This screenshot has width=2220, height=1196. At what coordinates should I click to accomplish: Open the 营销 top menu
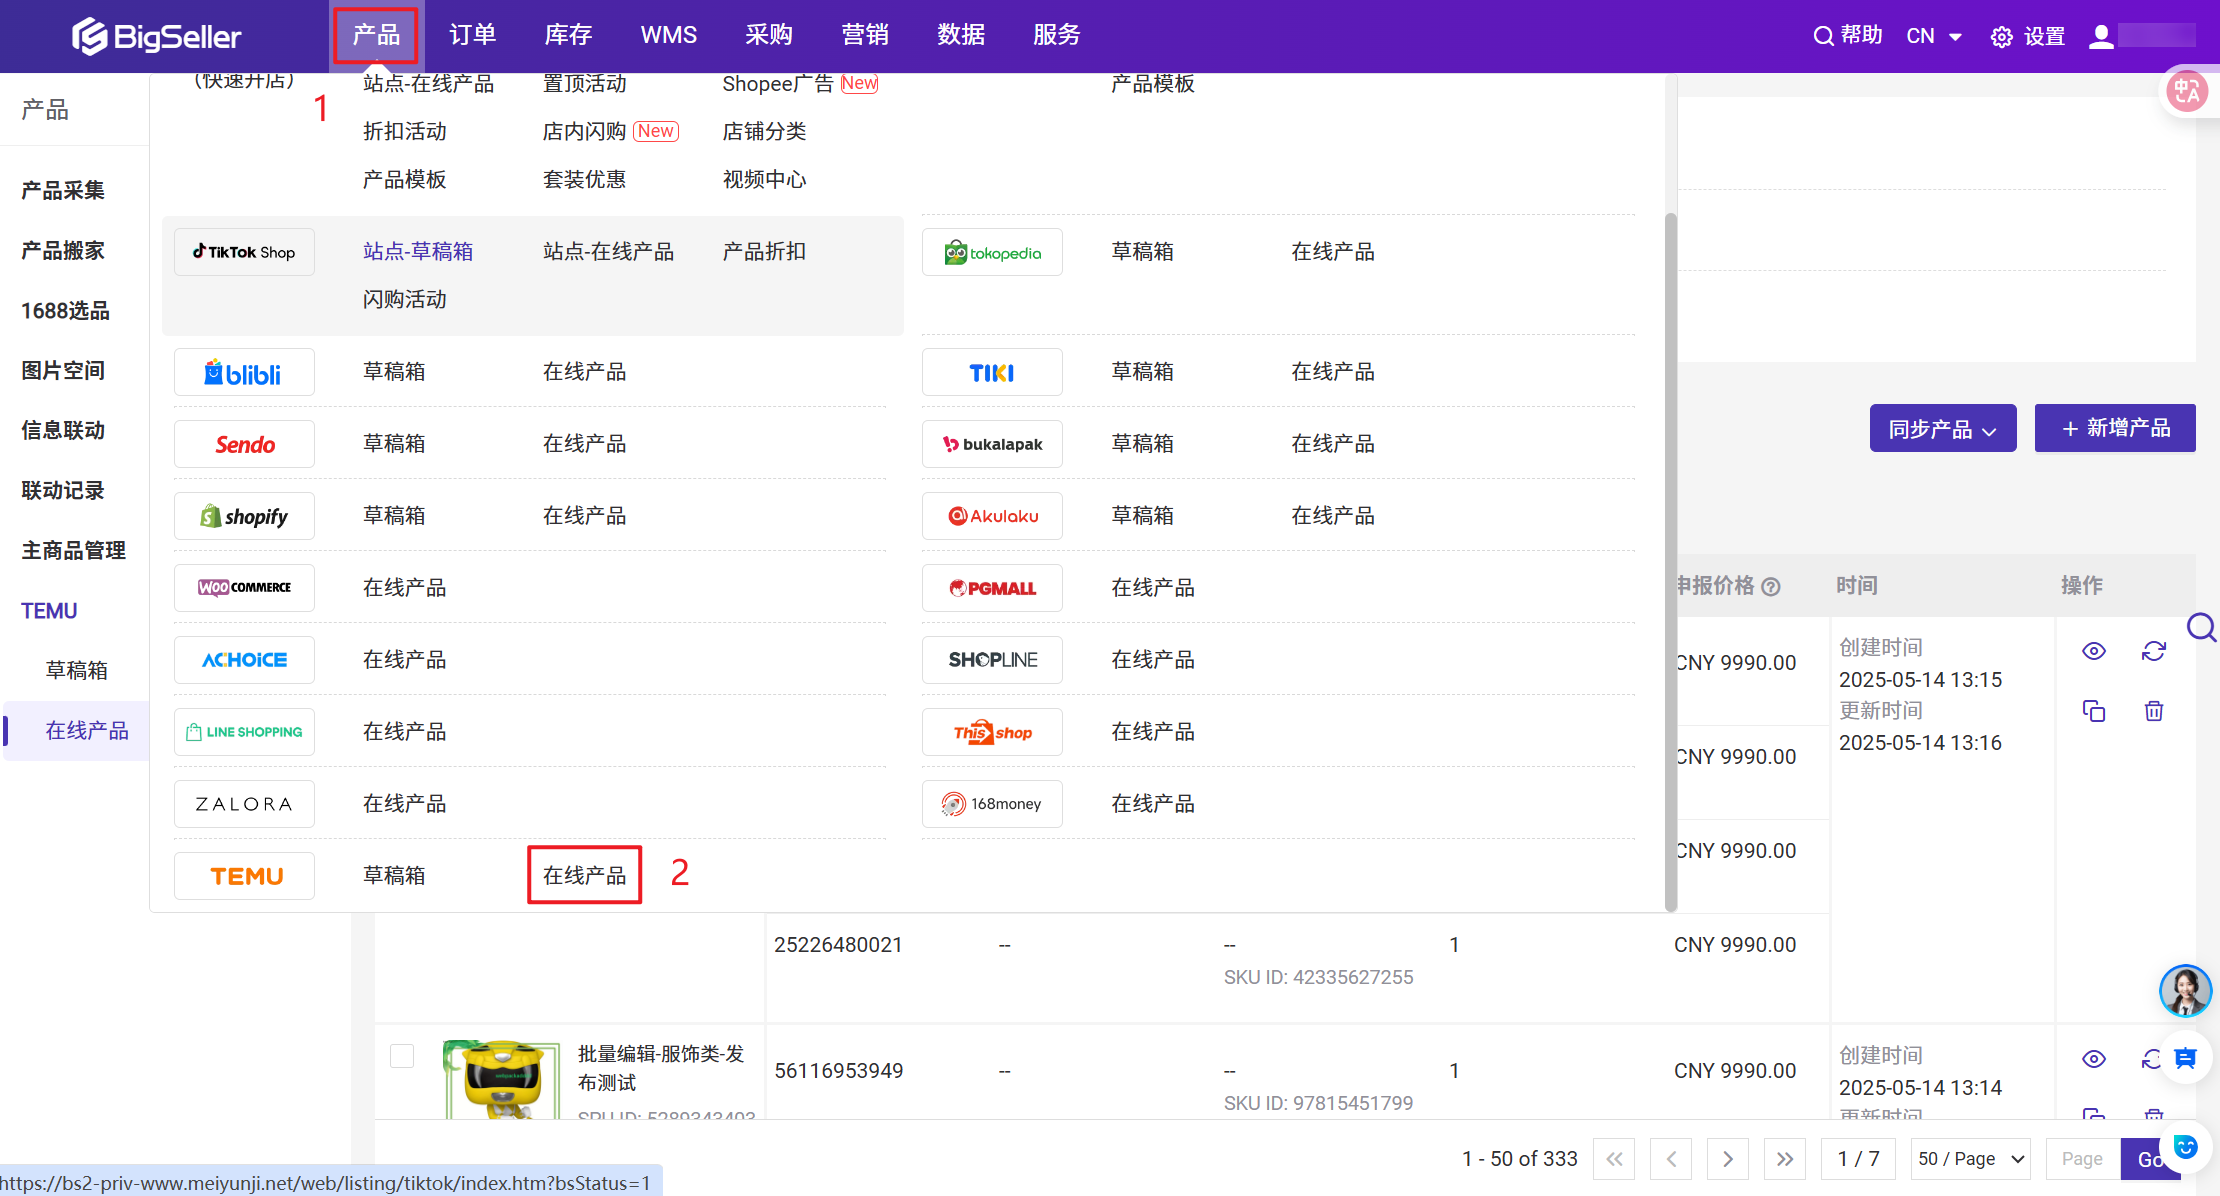[x=865, y=35]
